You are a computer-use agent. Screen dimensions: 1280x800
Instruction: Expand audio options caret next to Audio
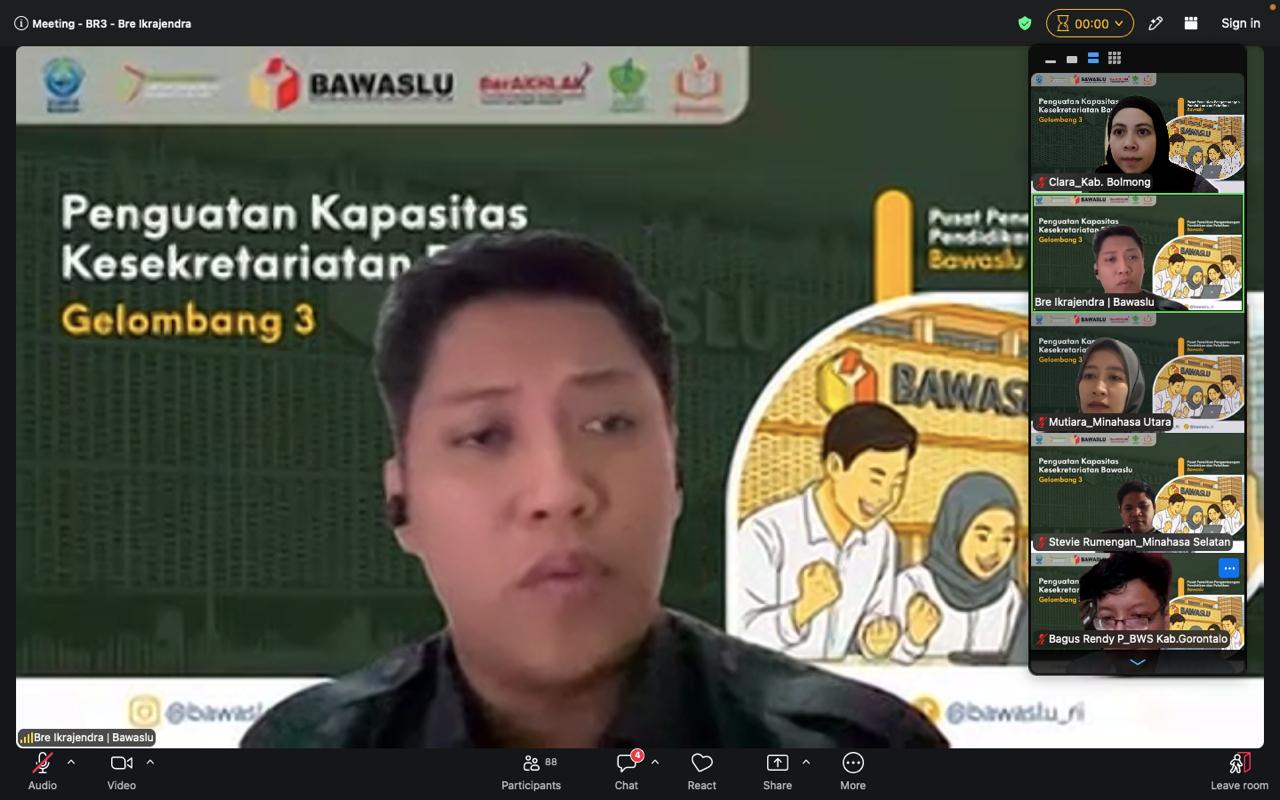tap(71, 762)
